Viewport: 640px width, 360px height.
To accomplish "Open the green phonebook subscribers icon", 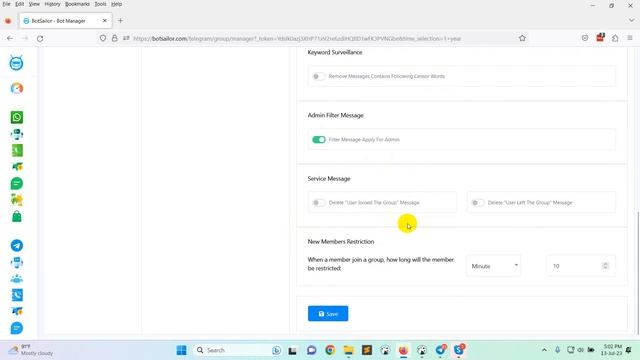I will click(x=17, y=151).
